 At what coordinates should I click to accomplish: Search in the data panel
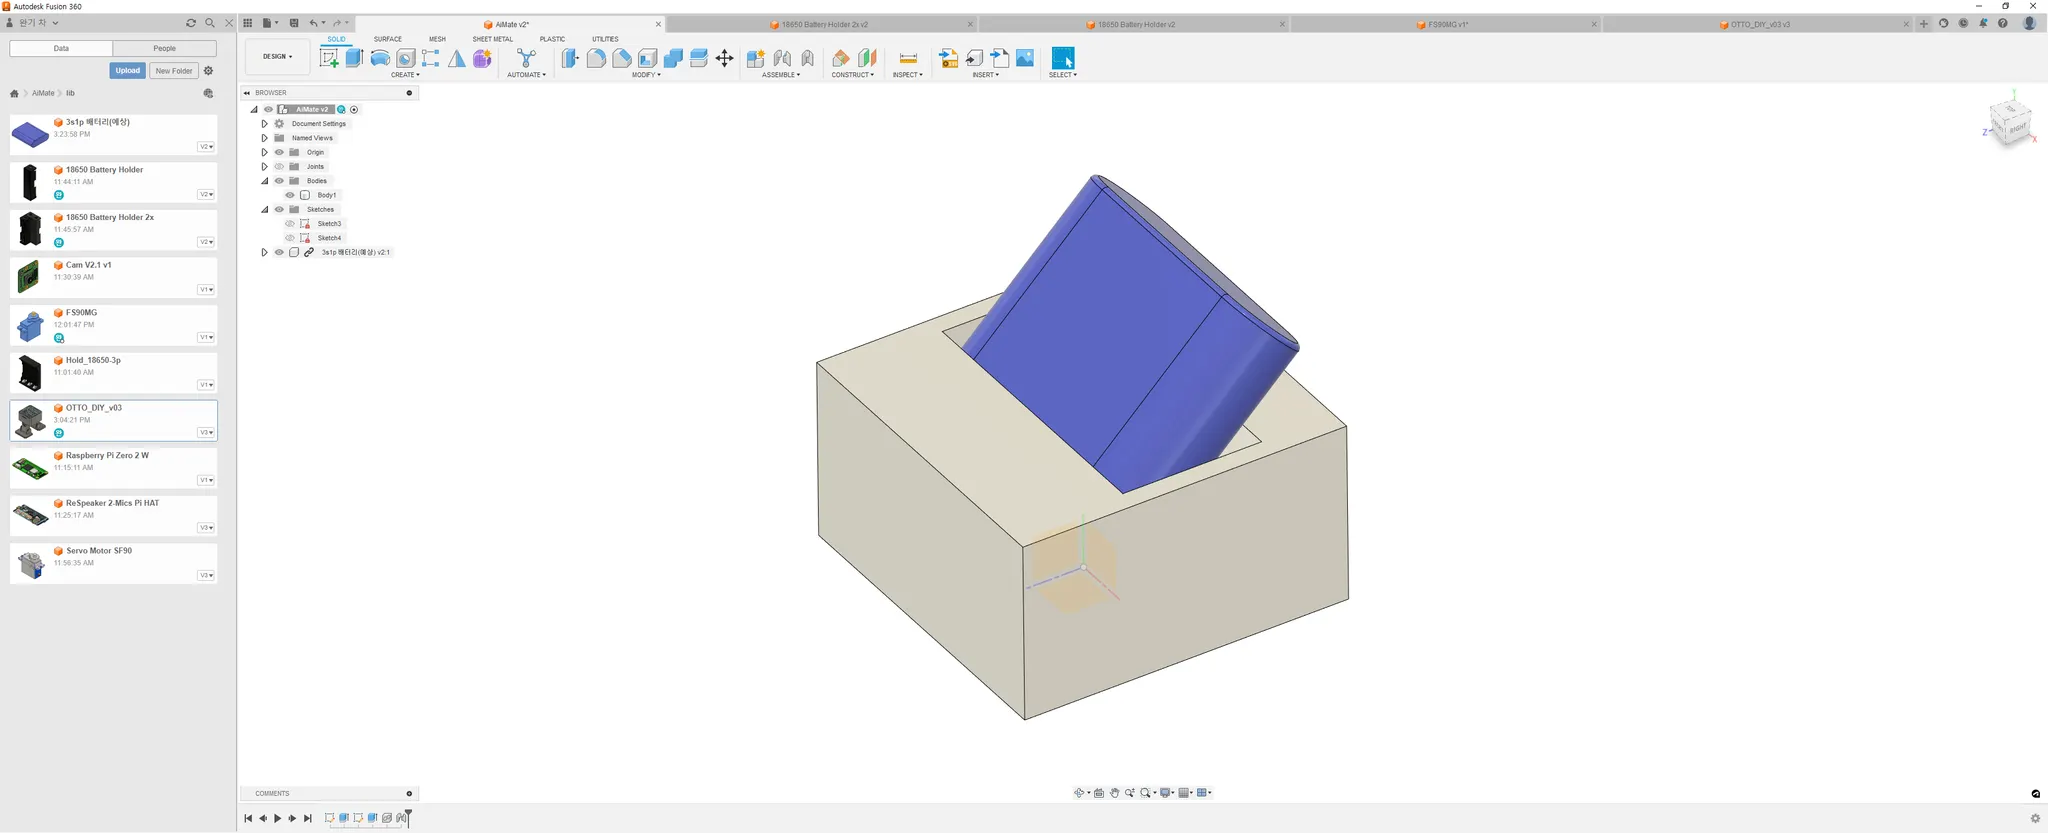tap(210, 23)
